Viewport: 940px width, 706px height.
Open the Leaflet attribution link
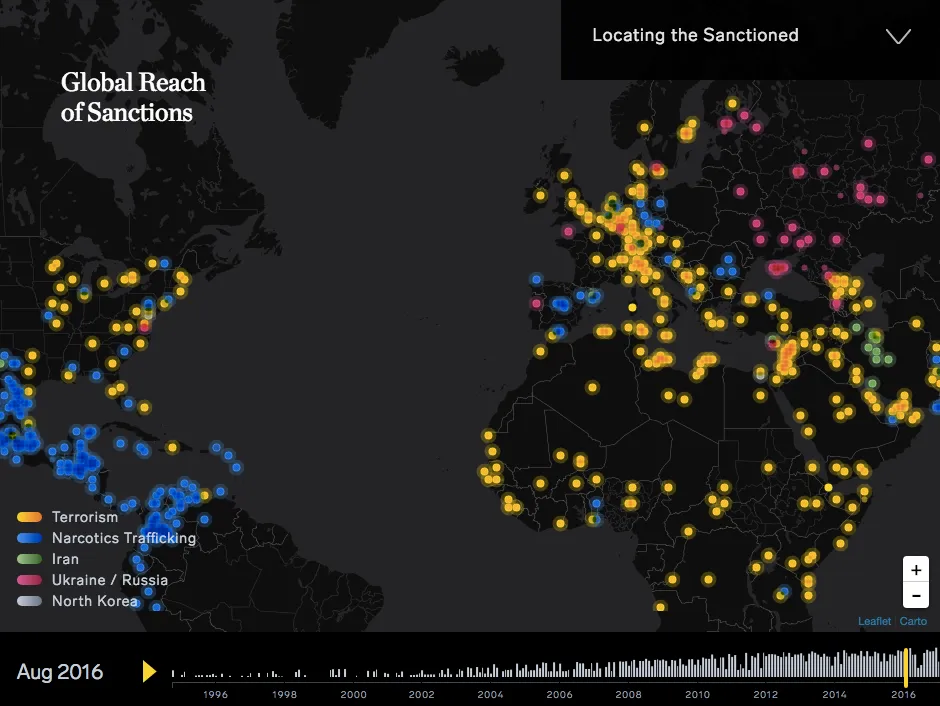coord(874,621)
